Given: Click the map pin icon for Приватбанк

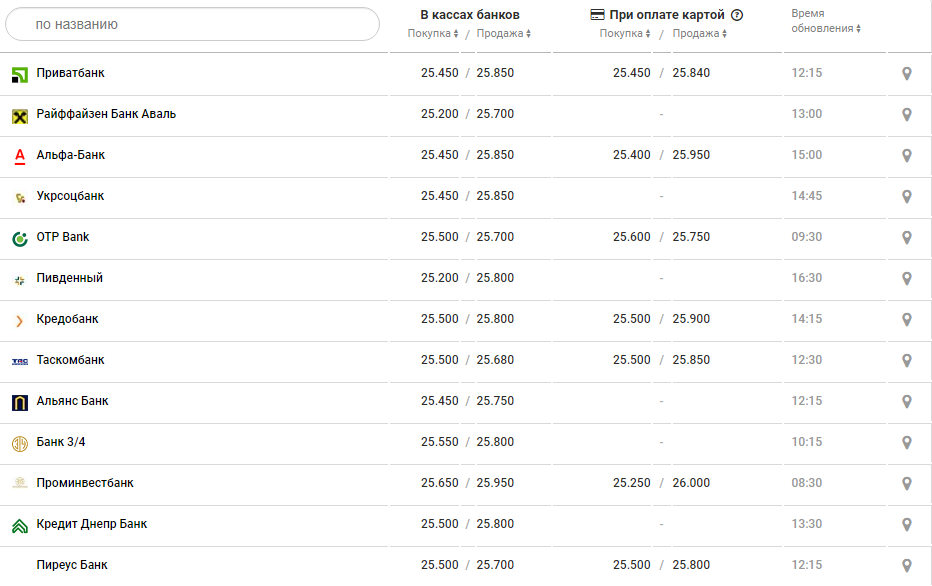Looking at the screenshot, I should coord(906,74).
